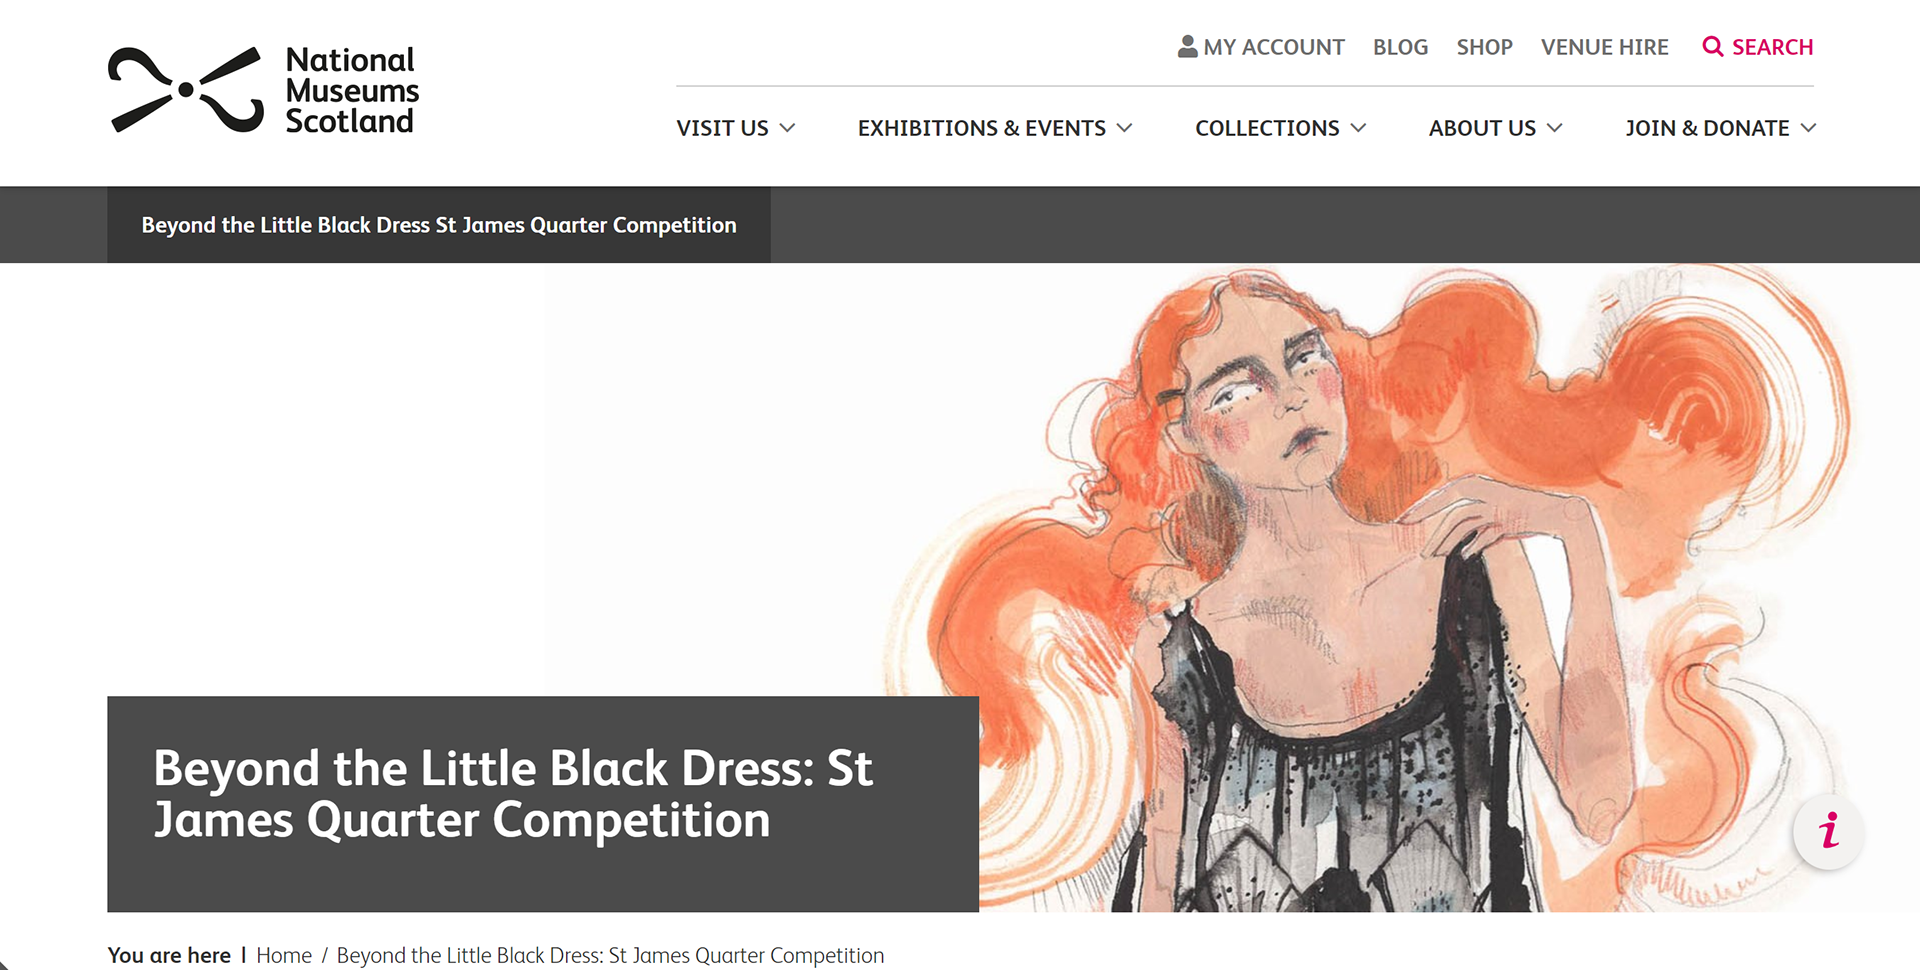Open the Exhibitions & Events menu
Screen dimensions: 1920x970
[981, 128]
